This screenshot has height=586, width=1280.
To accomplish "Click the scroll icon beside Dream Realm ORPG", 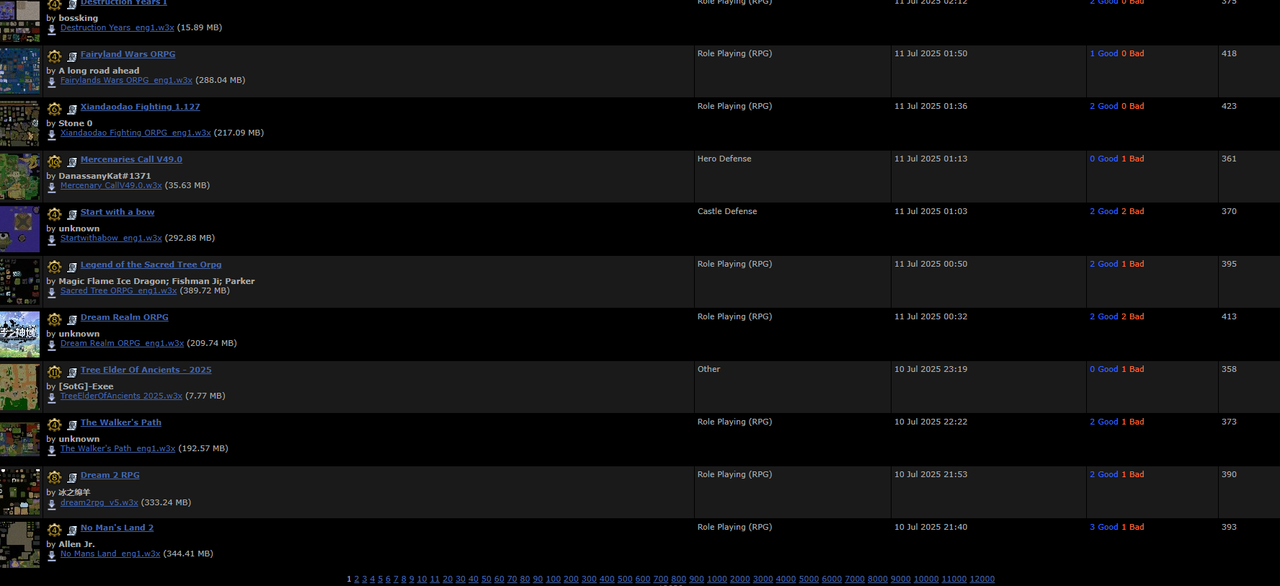I will pos(72,320).
